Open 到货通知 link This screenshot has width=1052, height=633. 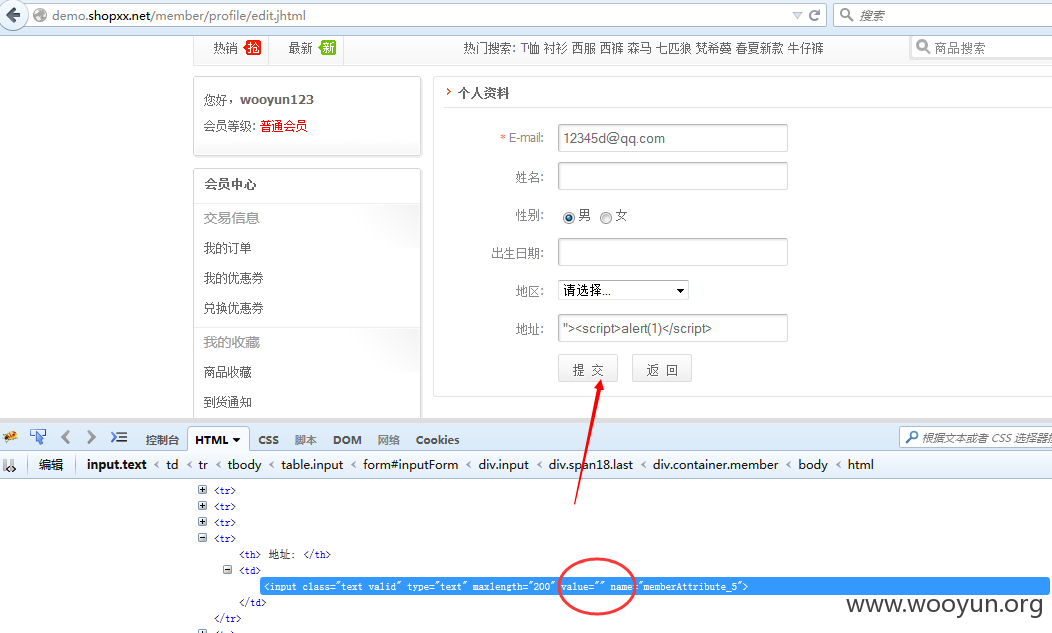[x=227, y=402]
